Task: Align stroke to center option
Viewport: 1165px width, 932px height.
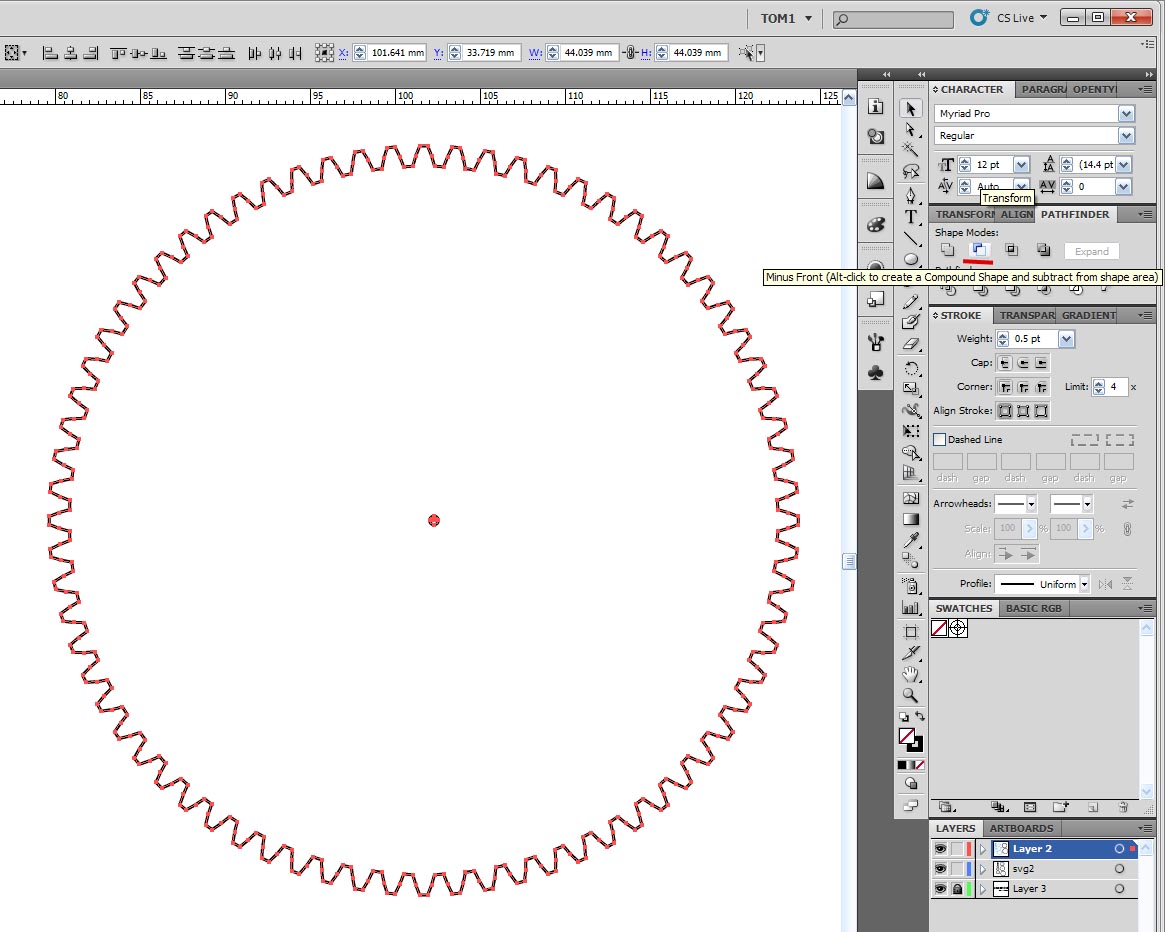Action: (1005, 411)
